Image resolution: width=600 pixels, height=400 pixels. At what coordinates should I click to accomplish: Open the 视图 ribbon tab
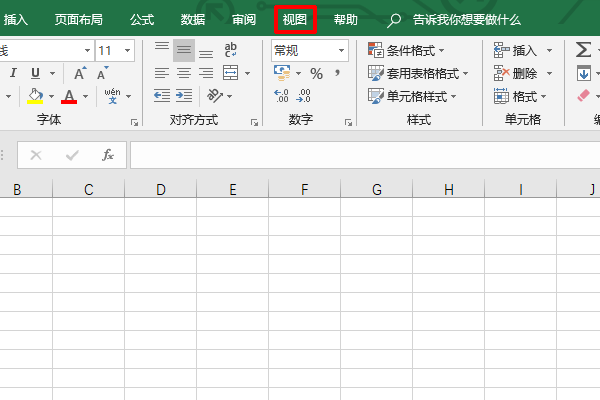click(295, 20)
